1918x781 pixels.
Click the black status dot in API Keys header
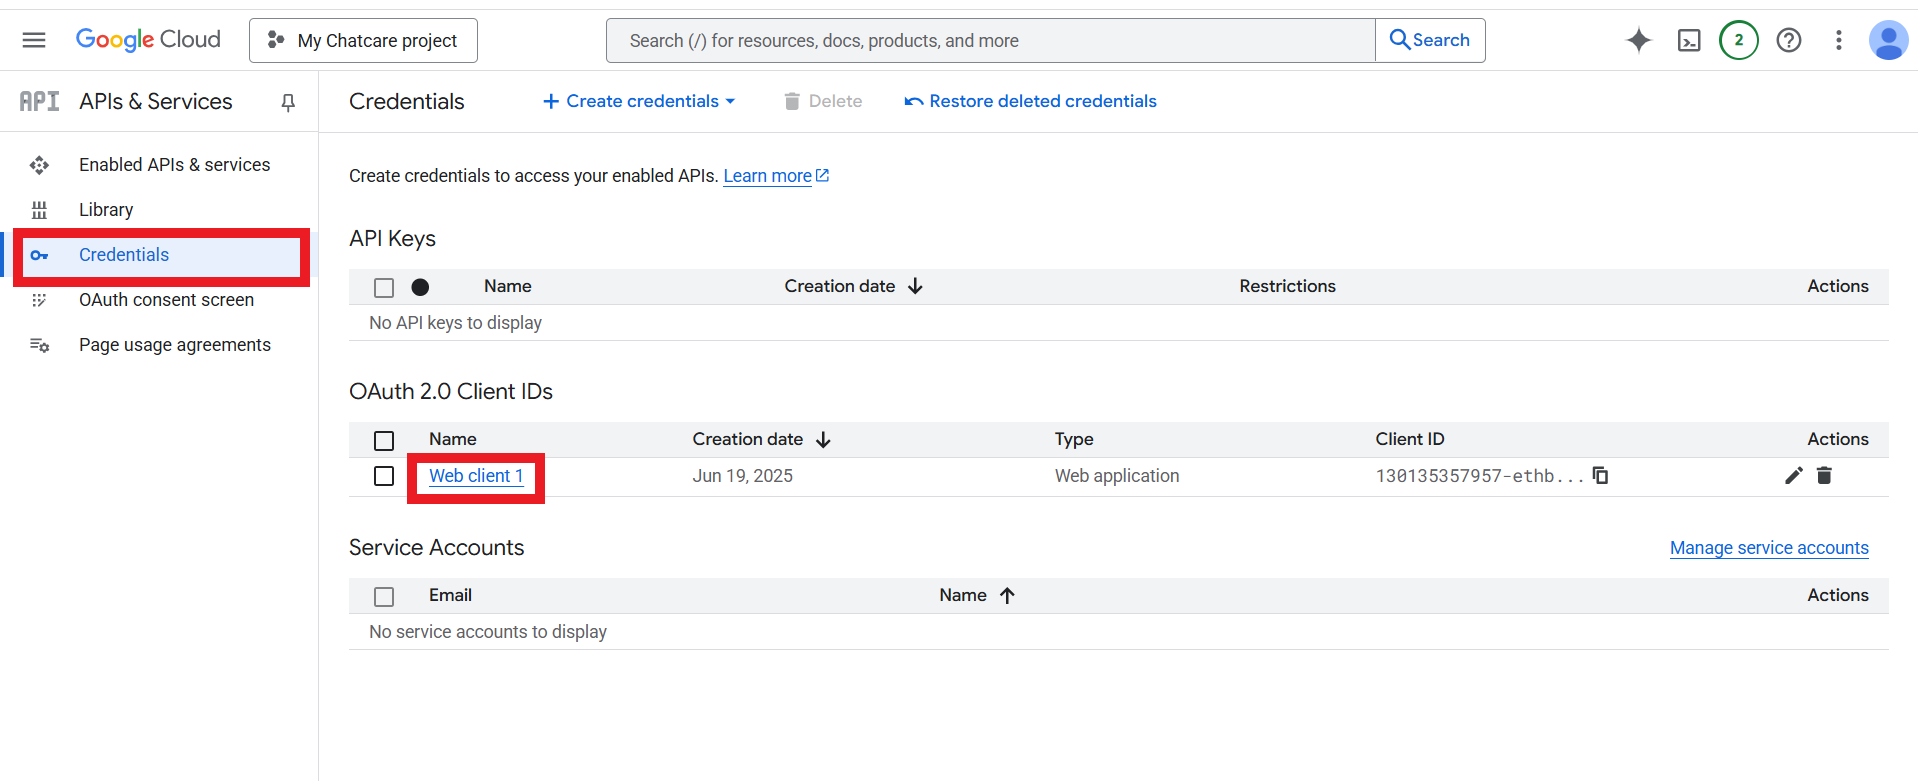420,287
